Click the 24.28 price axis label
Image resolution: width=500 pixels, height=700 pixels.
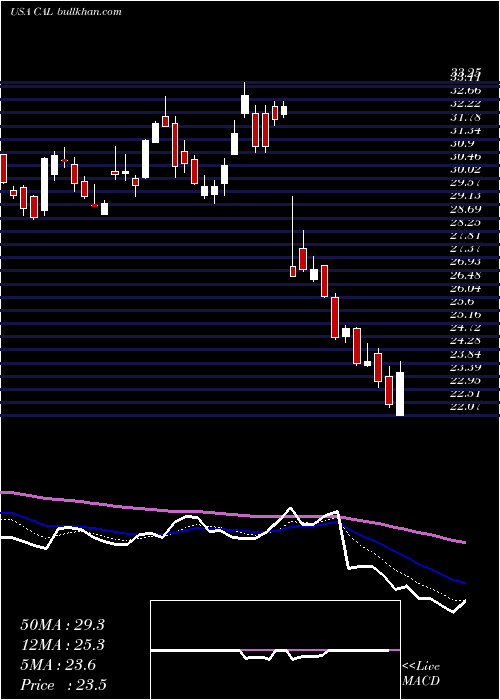click(466, 341)
